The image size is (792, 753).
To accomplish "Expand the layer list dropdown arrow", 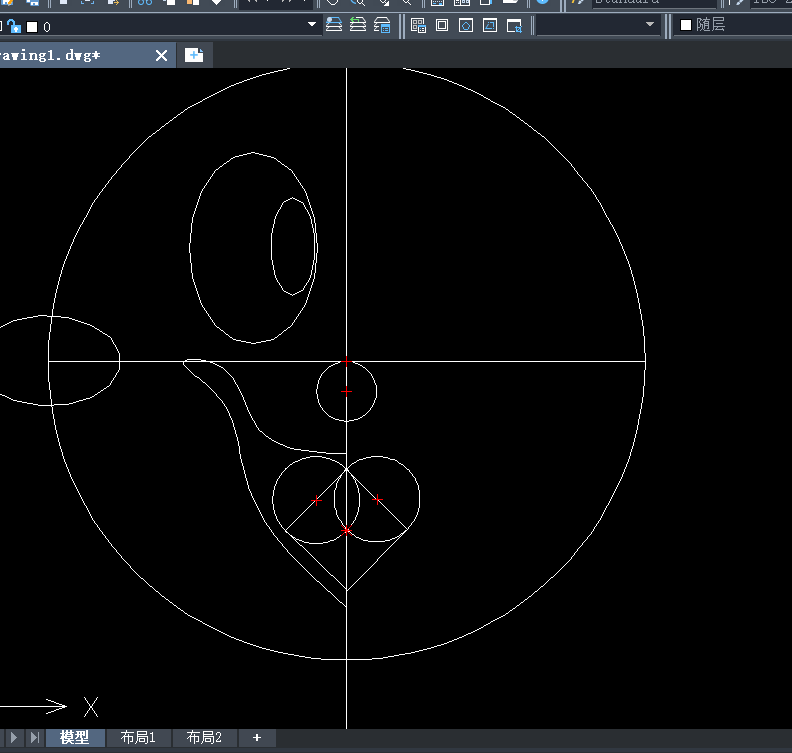I will click(312, 24).
